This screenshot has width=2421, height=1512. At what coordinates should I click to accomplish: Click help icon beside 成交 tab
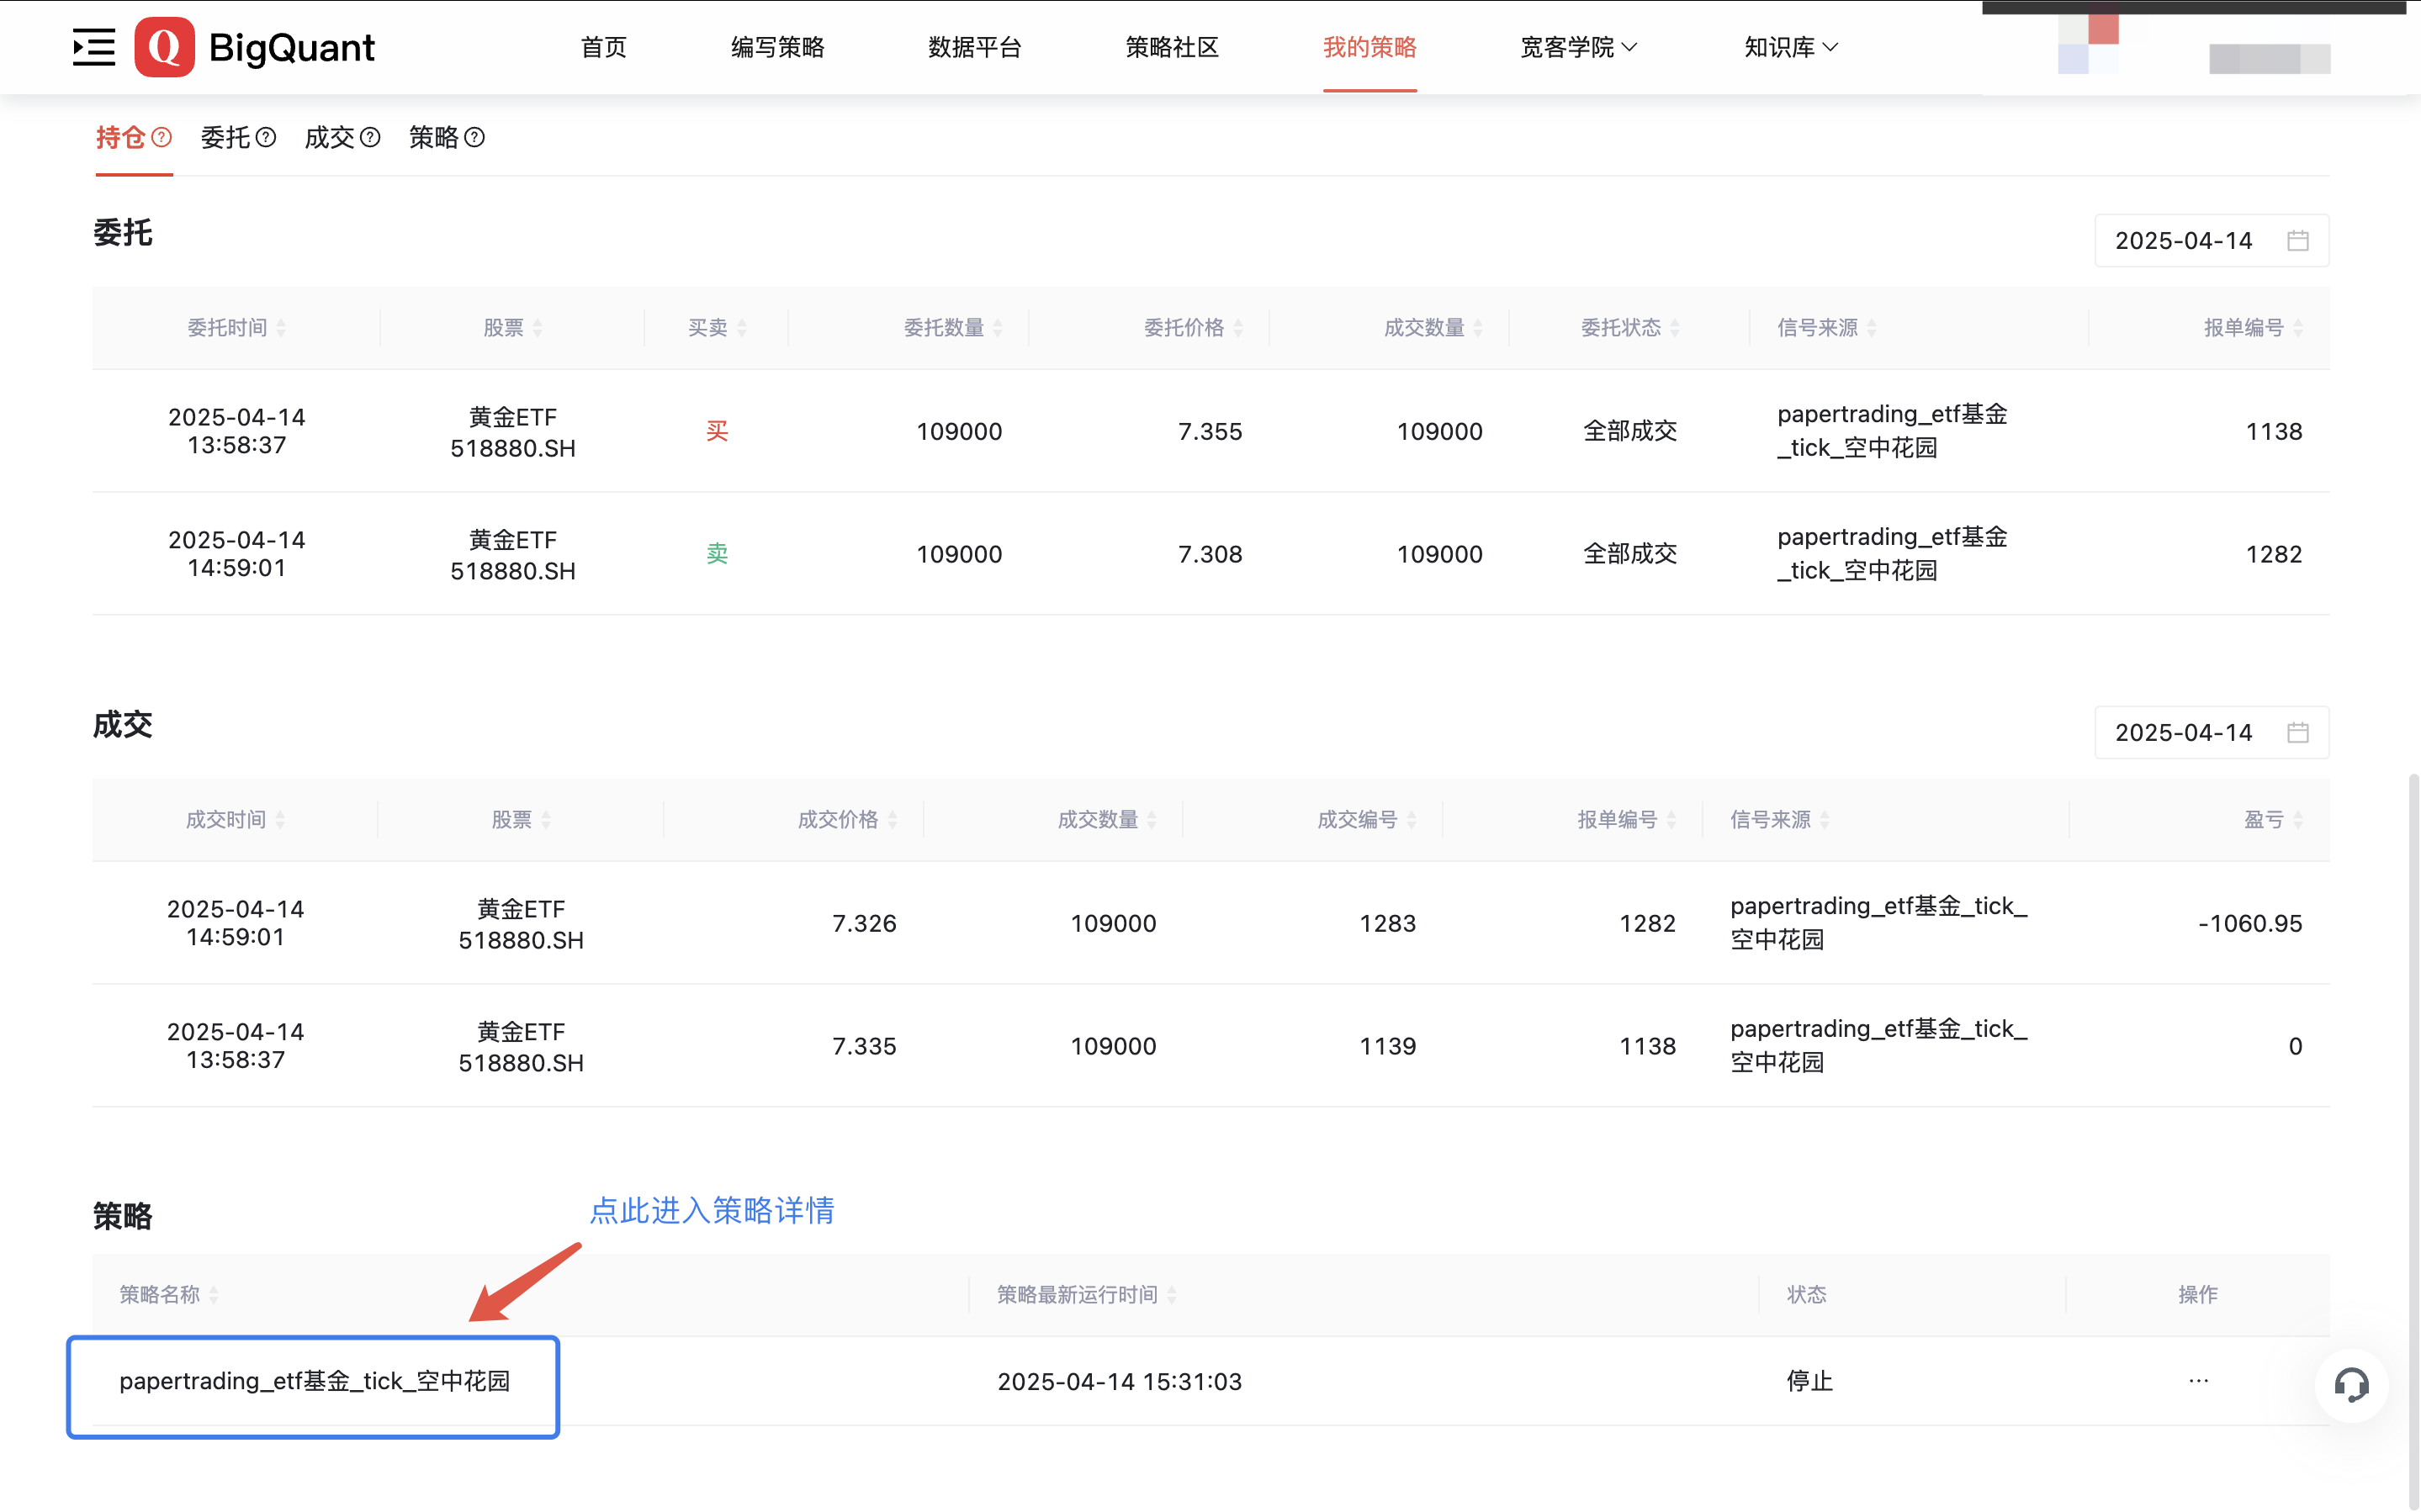[x=370, y=137]
